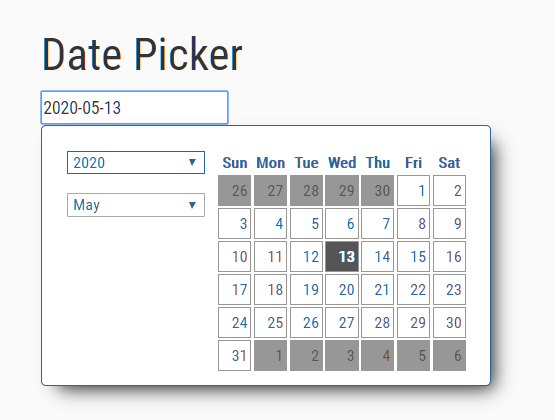Open the 2020 year dropdown
The width and height of the screenshot is (555, 420).
[x=136, y=162]
